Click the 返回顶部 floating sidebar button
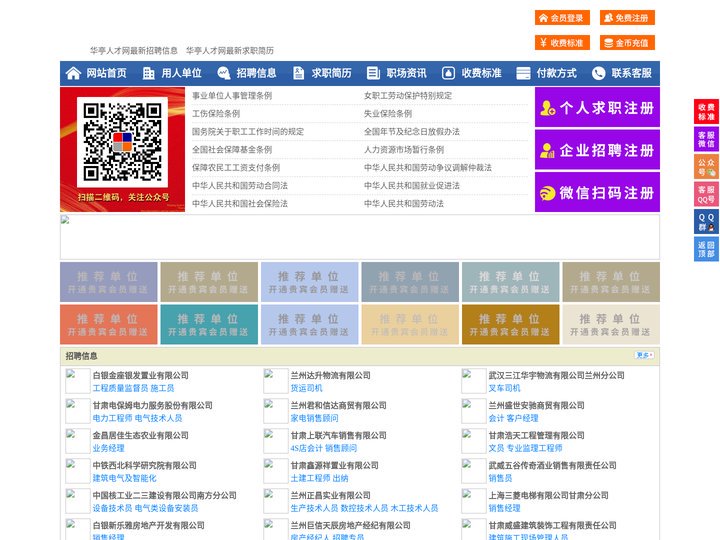Viewport: 720px width, 540px height. tap(706, 249)
